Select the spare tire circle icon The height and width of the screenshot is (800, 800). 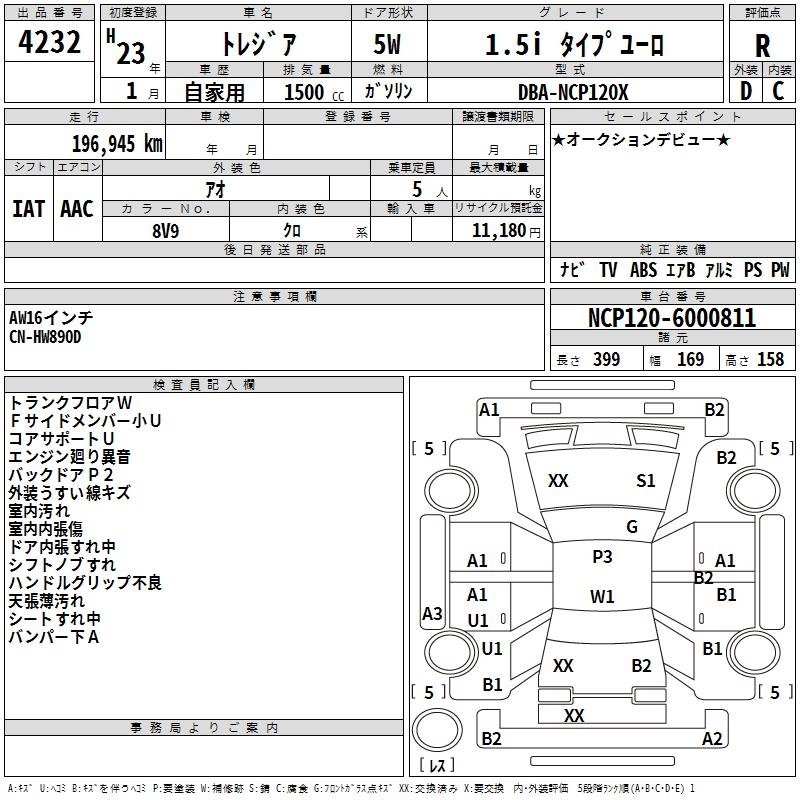click(x=437, y=730)
